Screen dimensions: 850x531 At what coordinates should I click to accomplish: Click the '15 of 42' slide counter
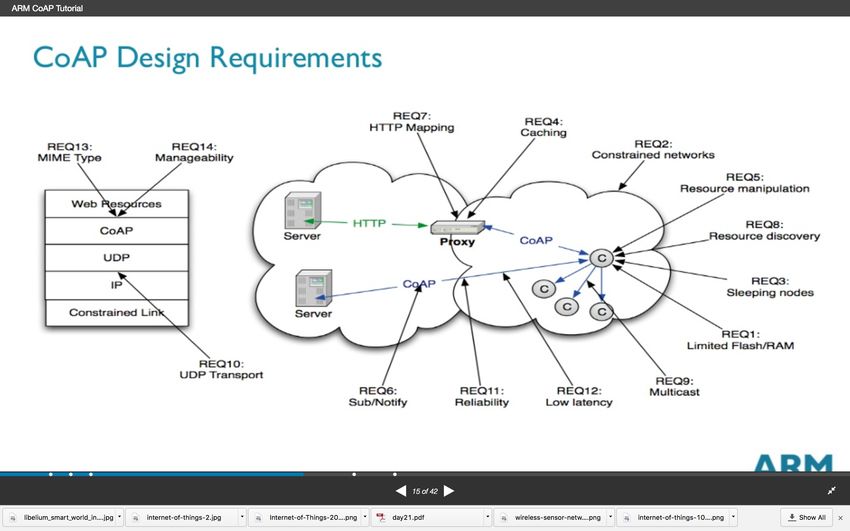[425, 491]
